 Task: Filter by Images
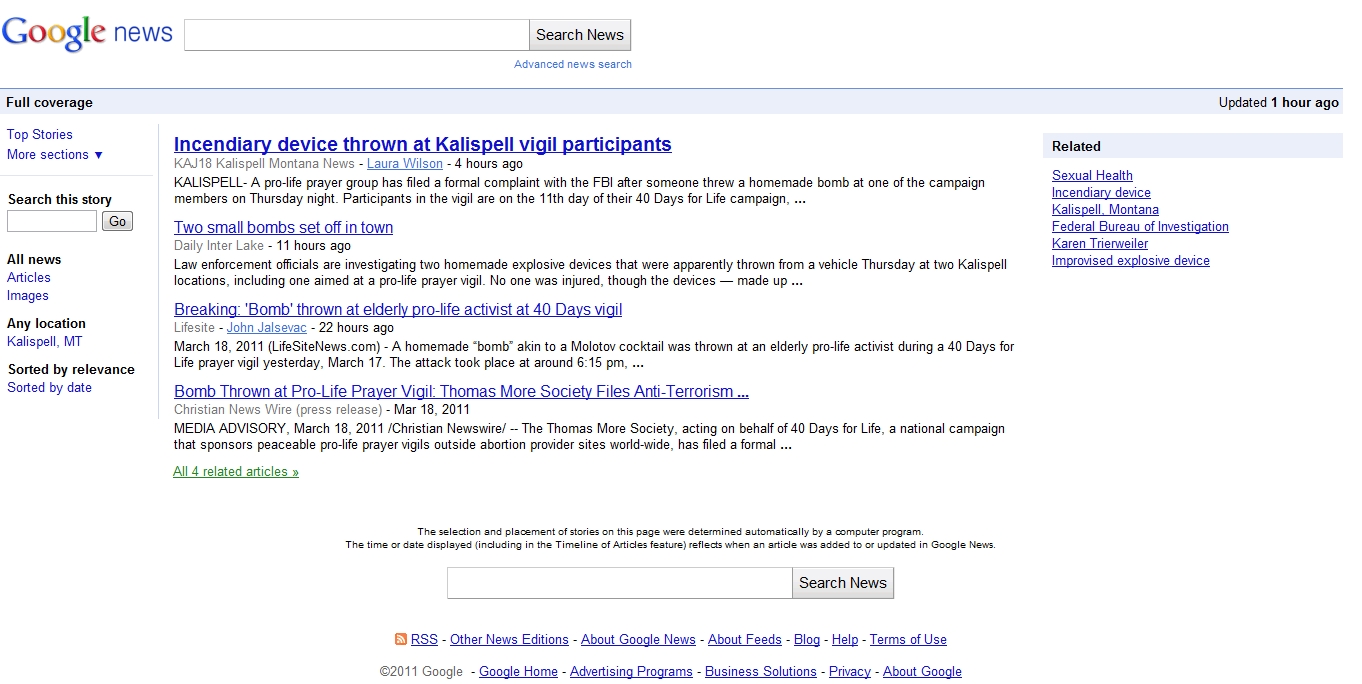(x=28, y=295)
